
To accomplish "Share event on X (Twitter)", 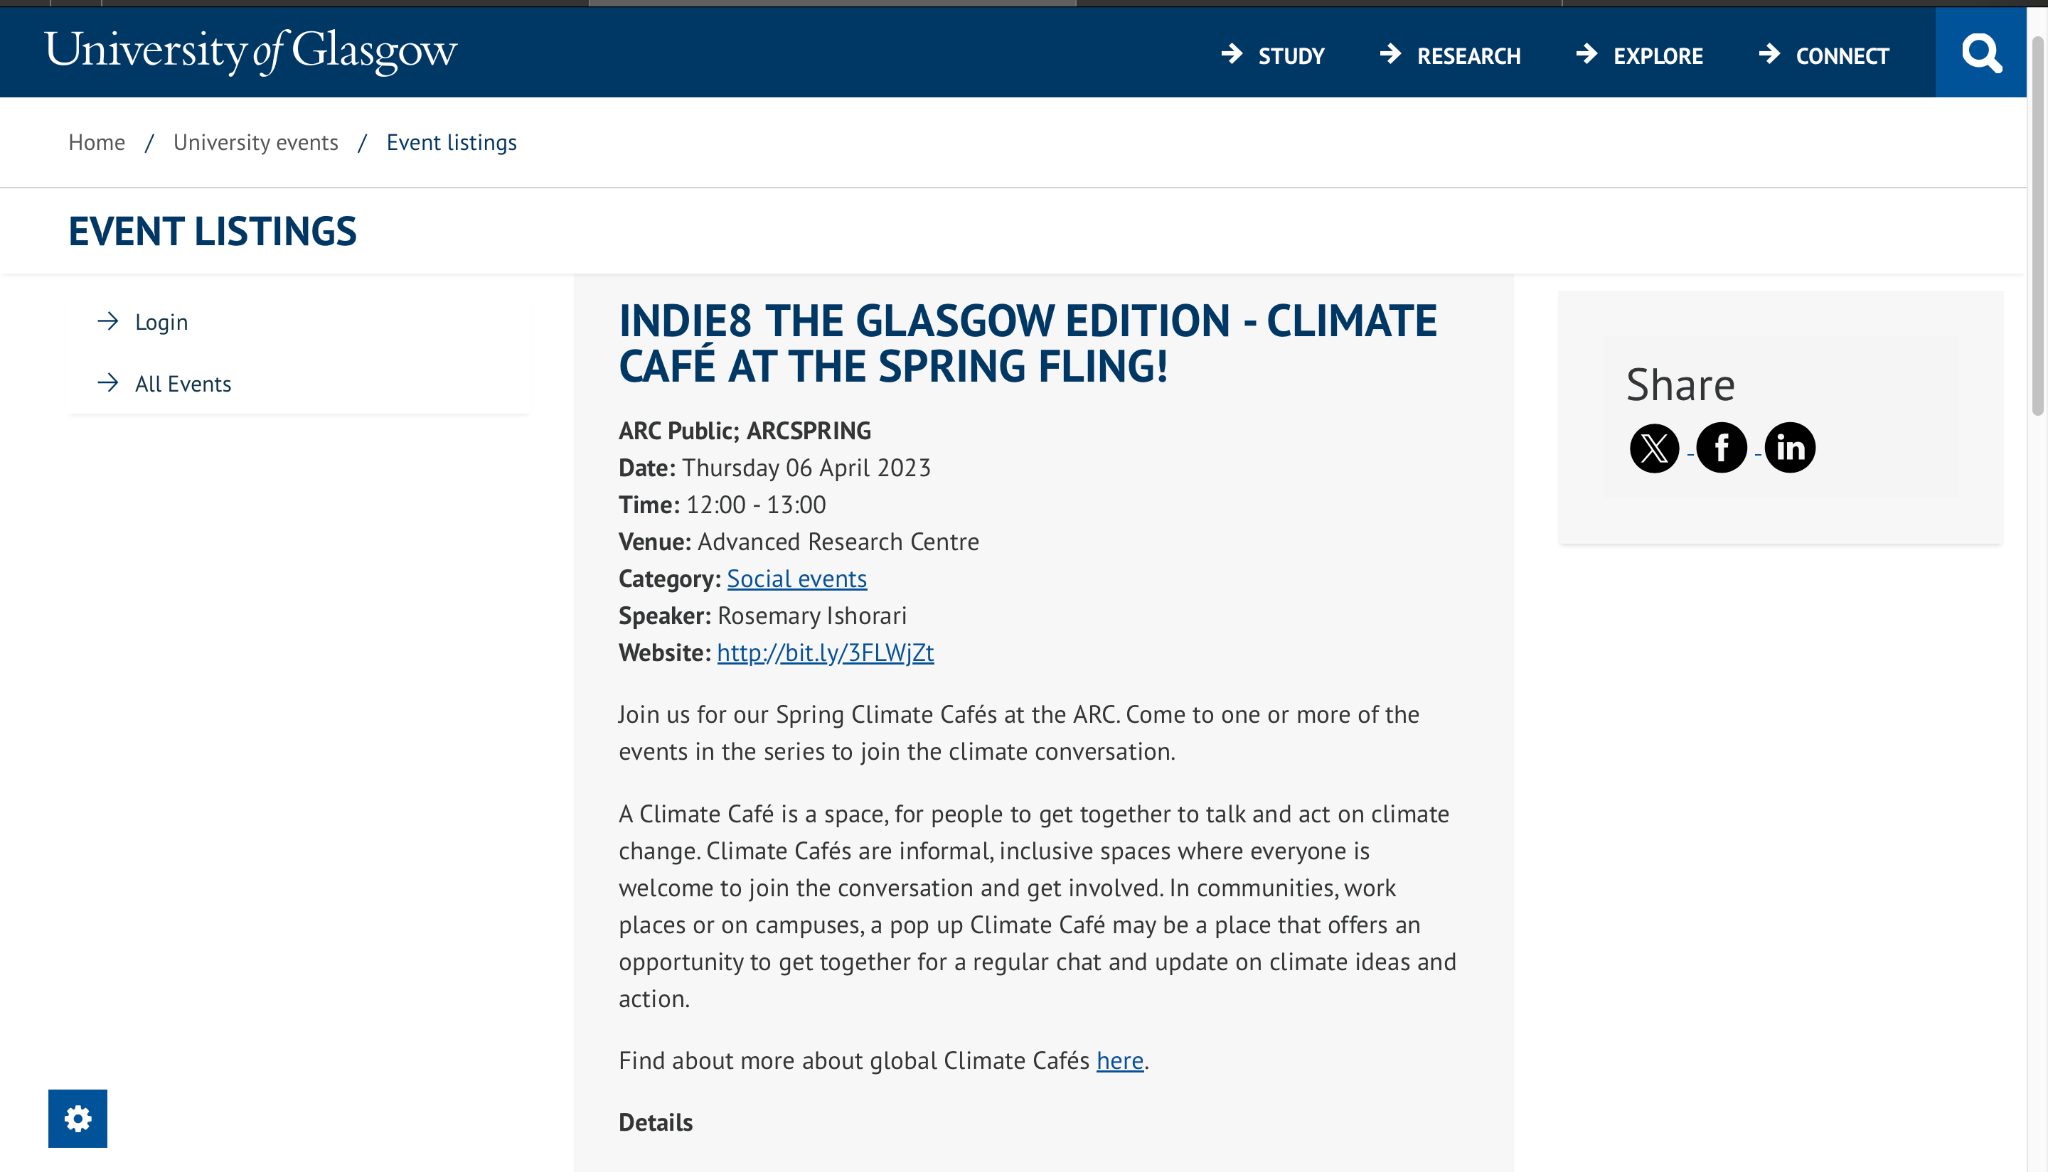I will [x=1654, y=448].
